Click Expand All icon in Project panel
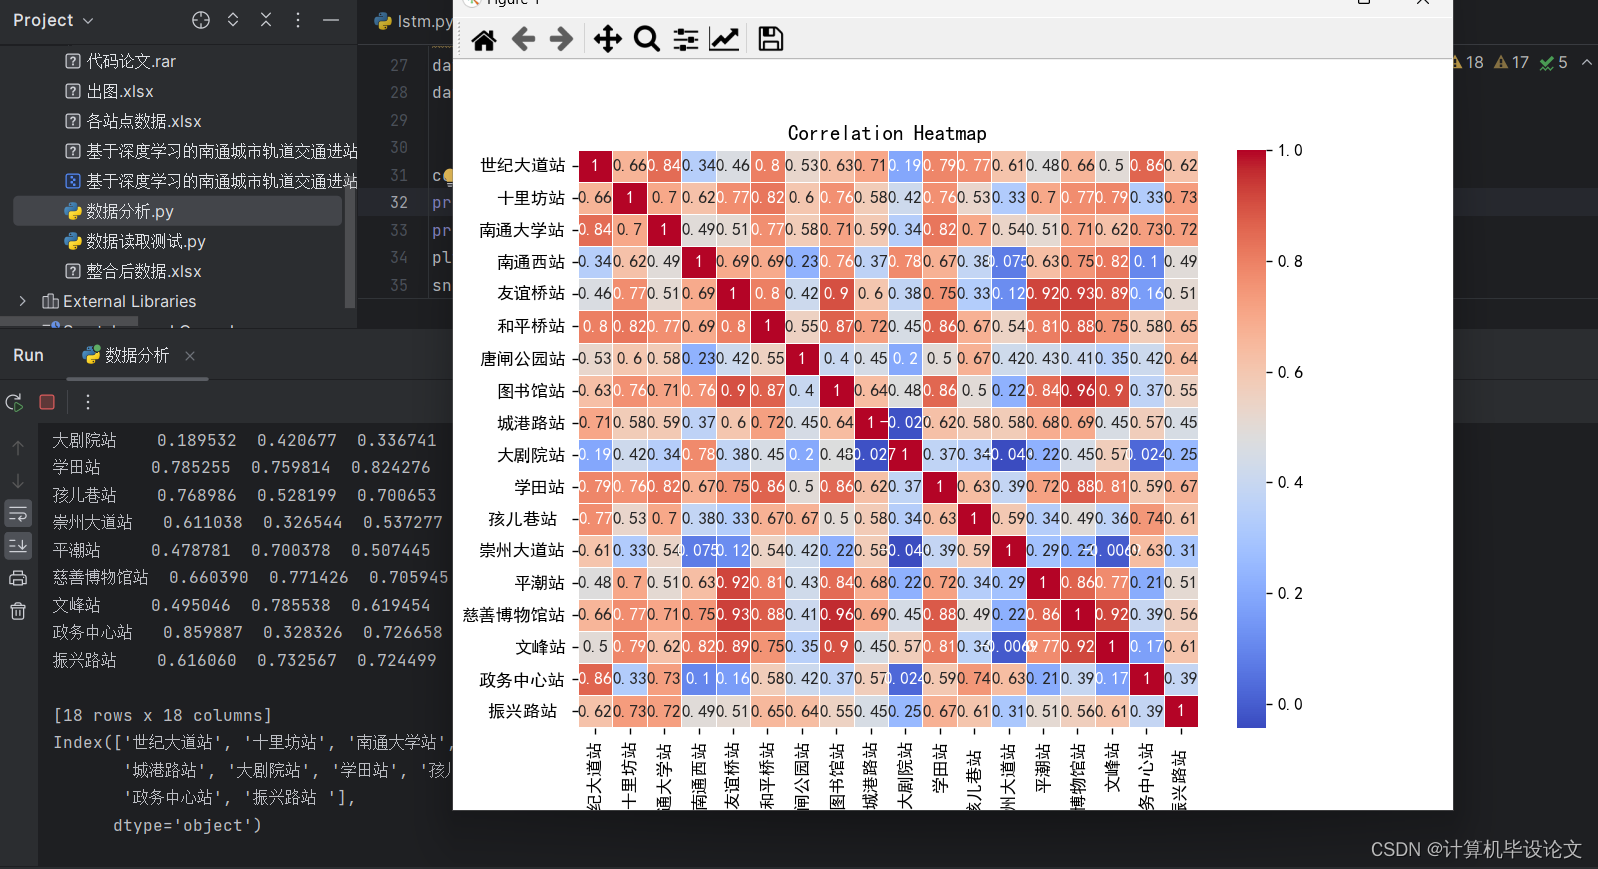Viewport: 1598px width, 869px height. 233,20
